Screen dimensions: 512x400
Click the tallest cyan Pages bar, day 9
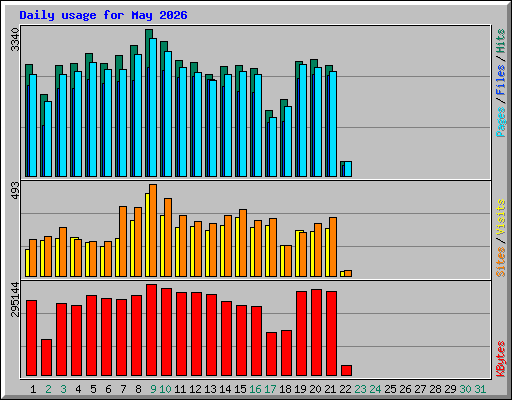153,107
